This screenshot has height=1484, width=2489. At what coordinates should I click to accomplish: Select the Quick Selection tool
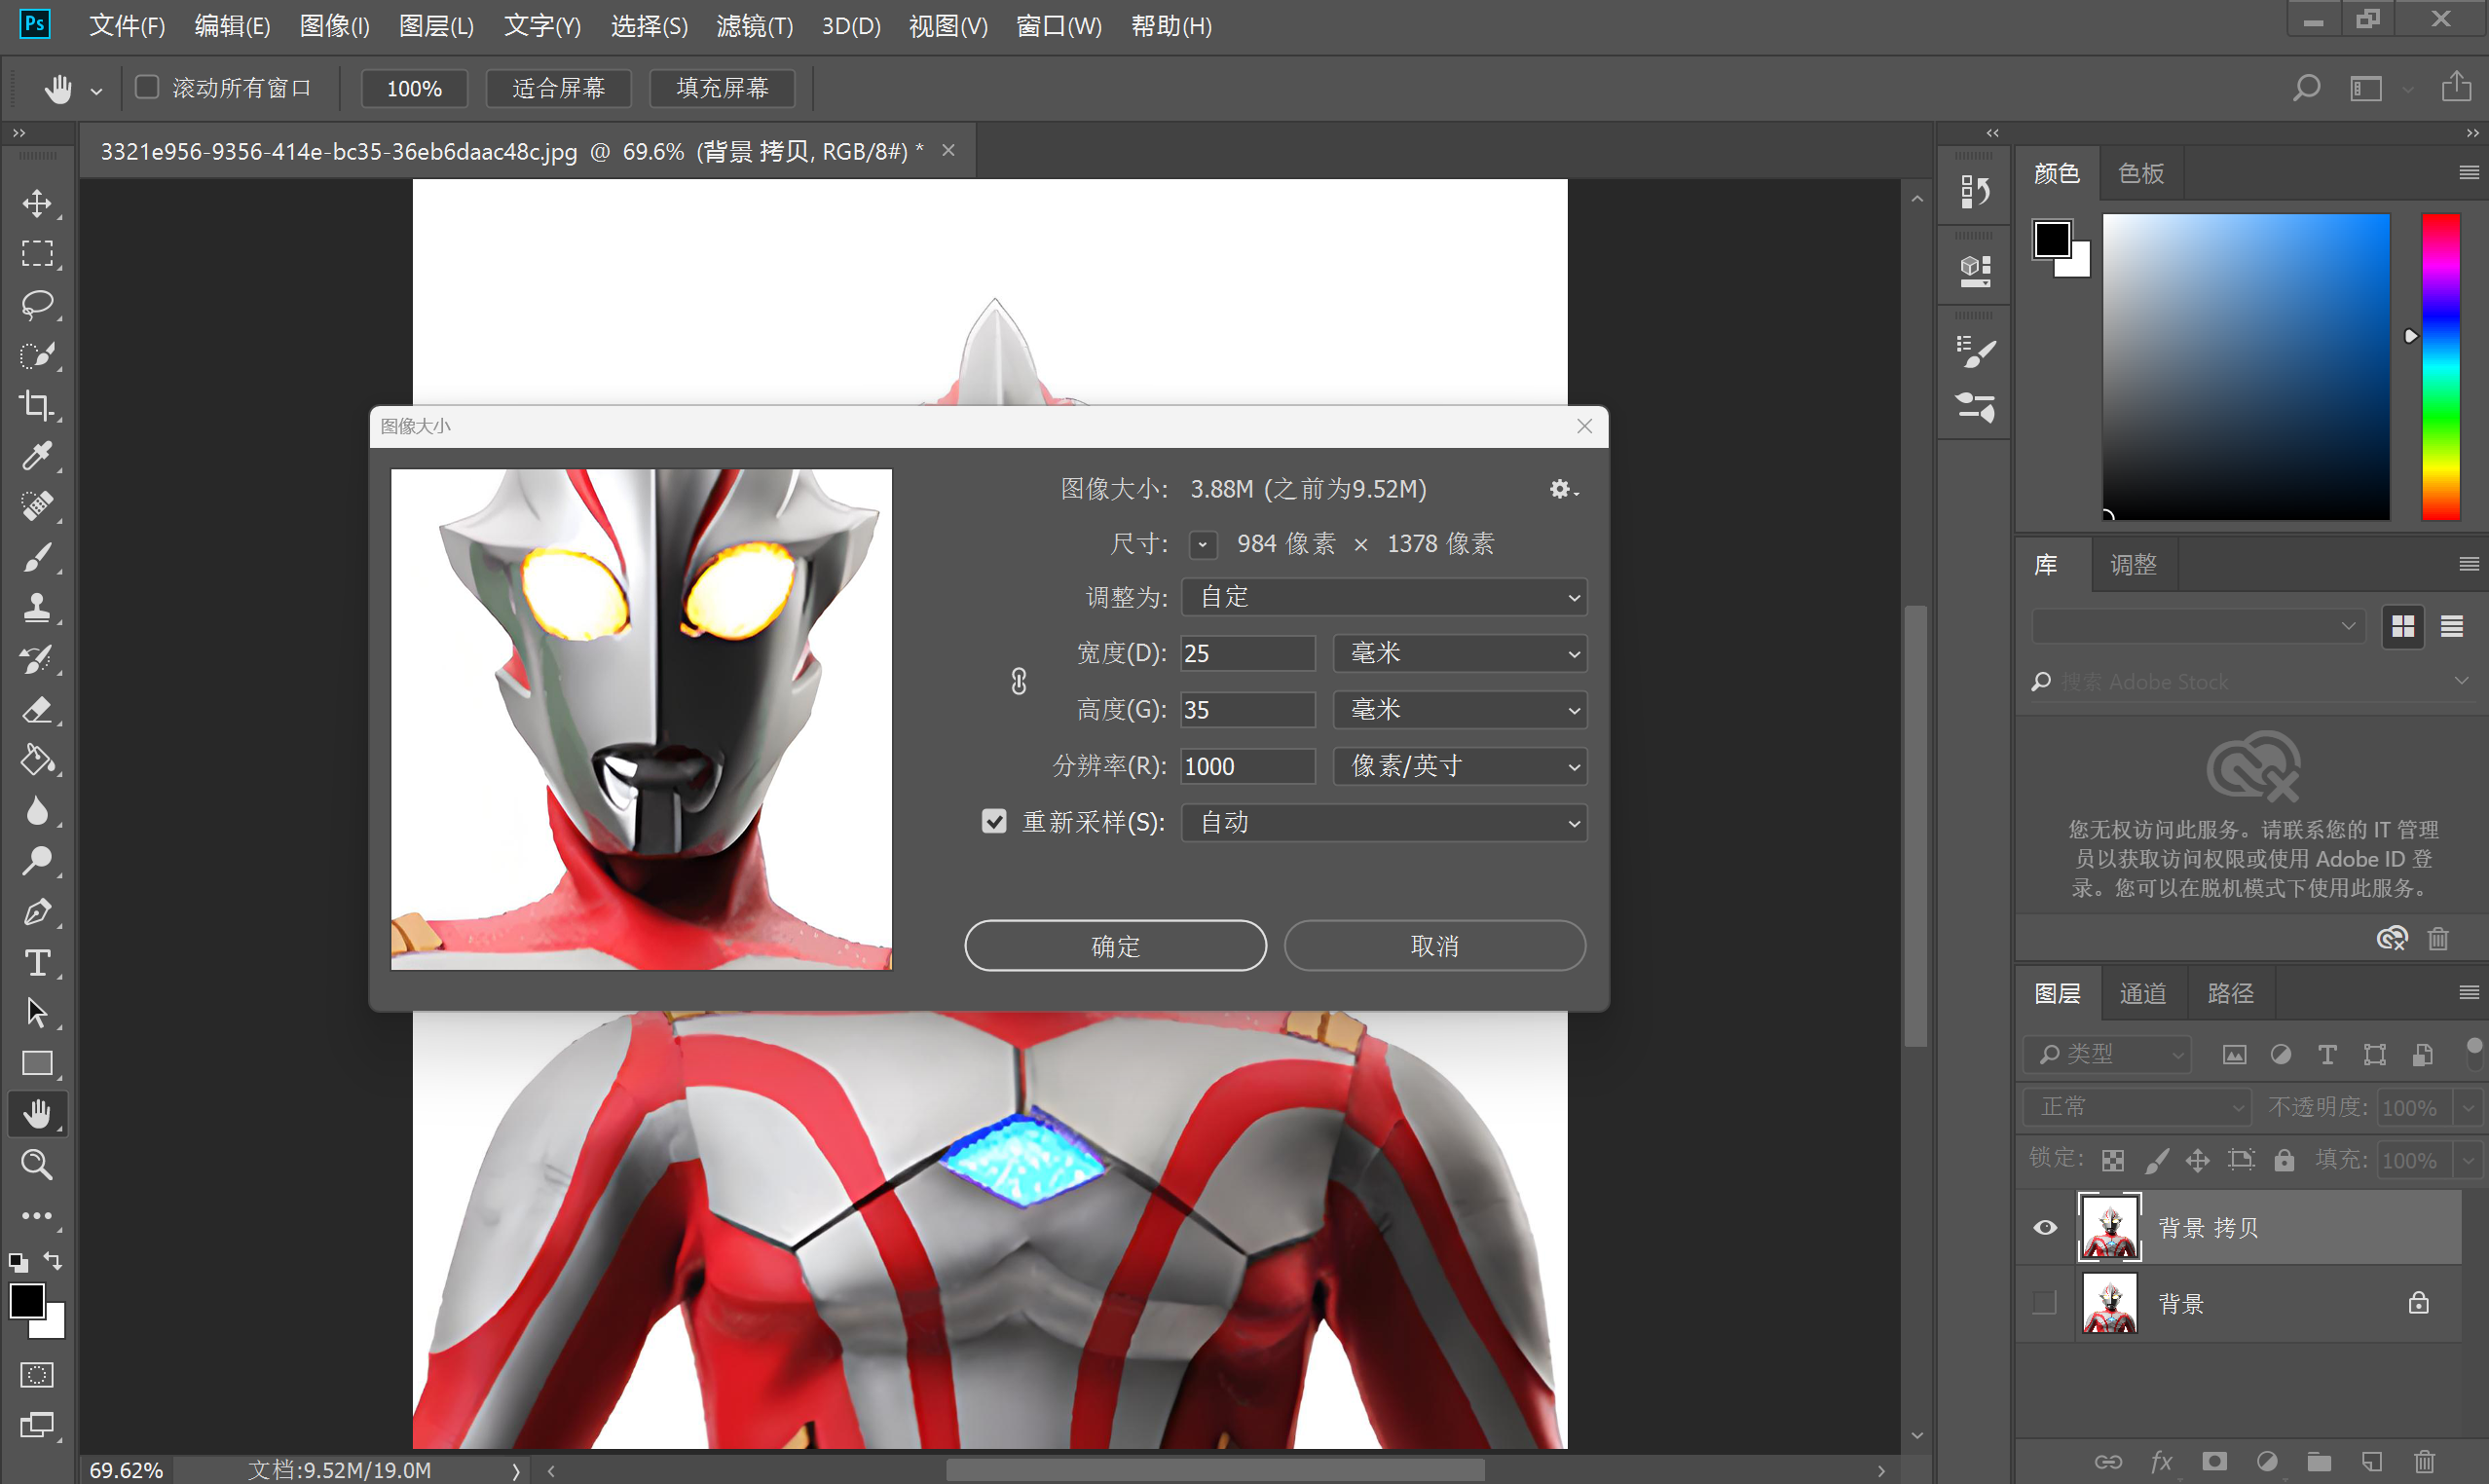click(x=38, y=355)
